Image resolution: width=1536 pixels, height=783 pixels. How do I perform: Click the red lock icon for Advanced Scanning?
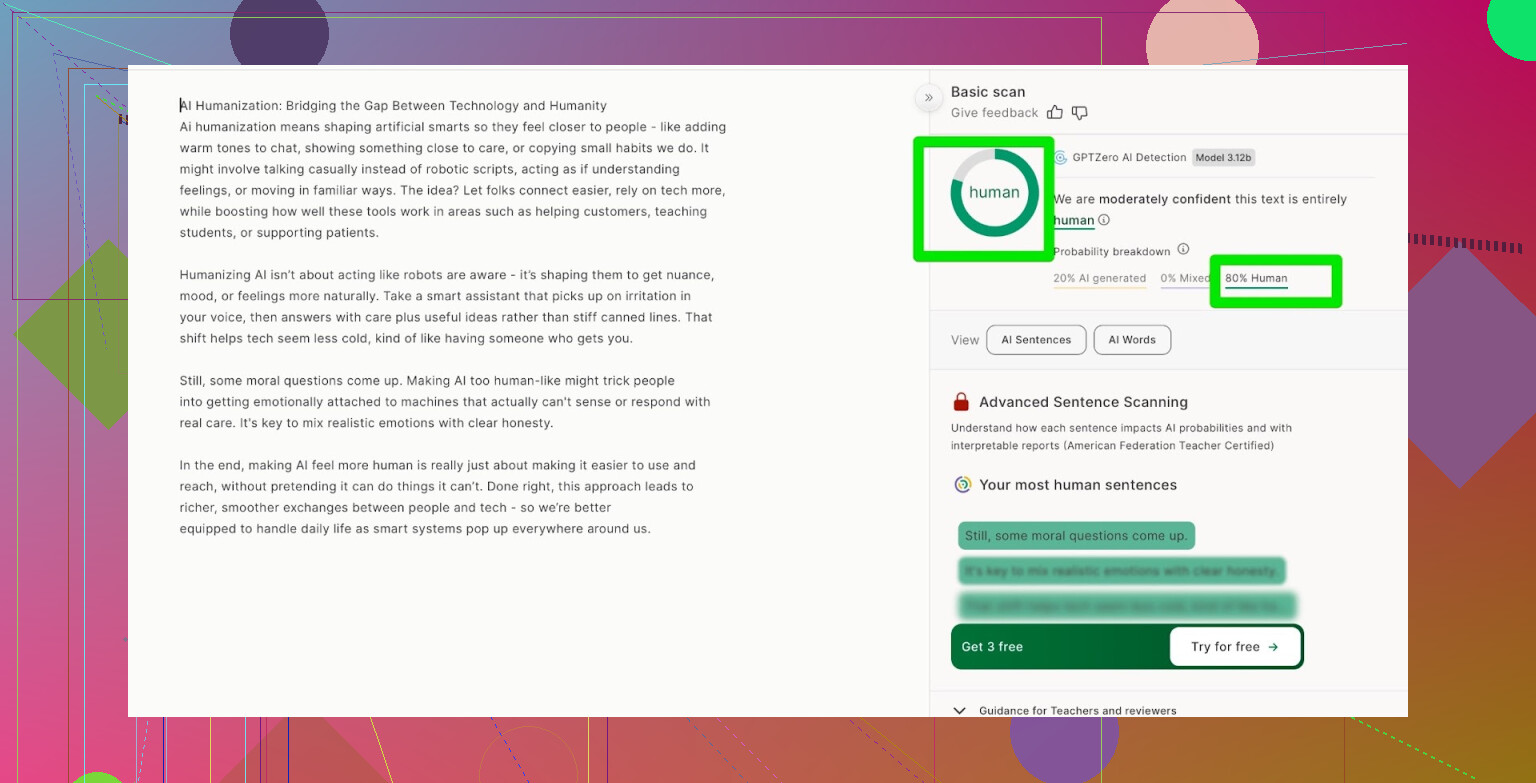[961, 402]
